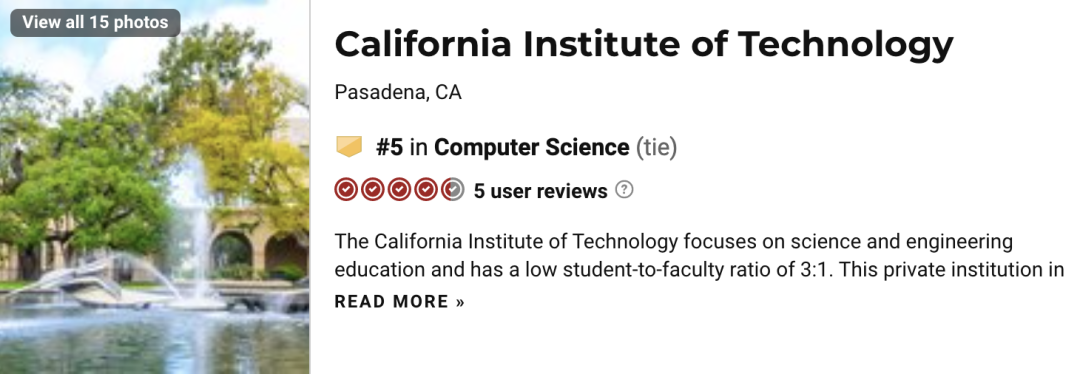
Task: Click the student-to-faculty ratio description line
Action: (x=700, y=270)
